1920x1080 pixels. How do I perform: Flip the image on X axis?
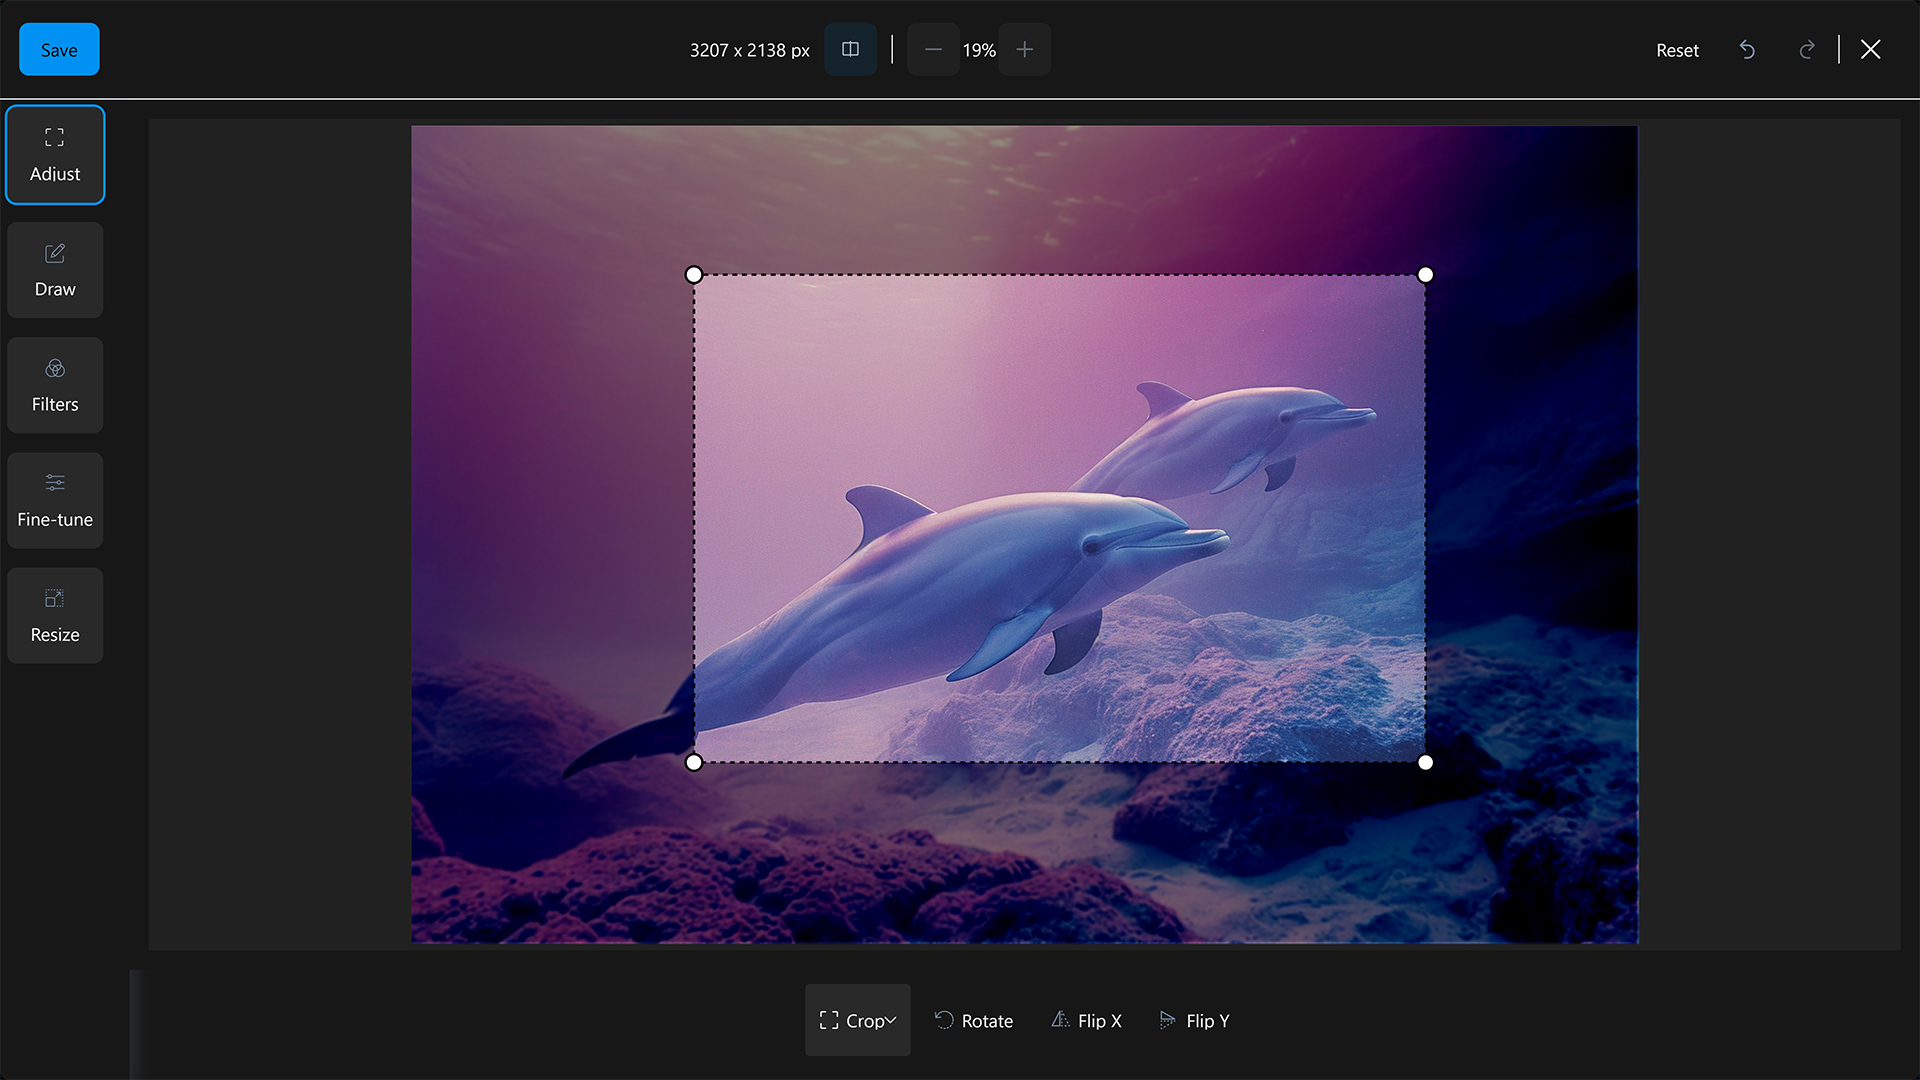(x=1087, y=1020)
